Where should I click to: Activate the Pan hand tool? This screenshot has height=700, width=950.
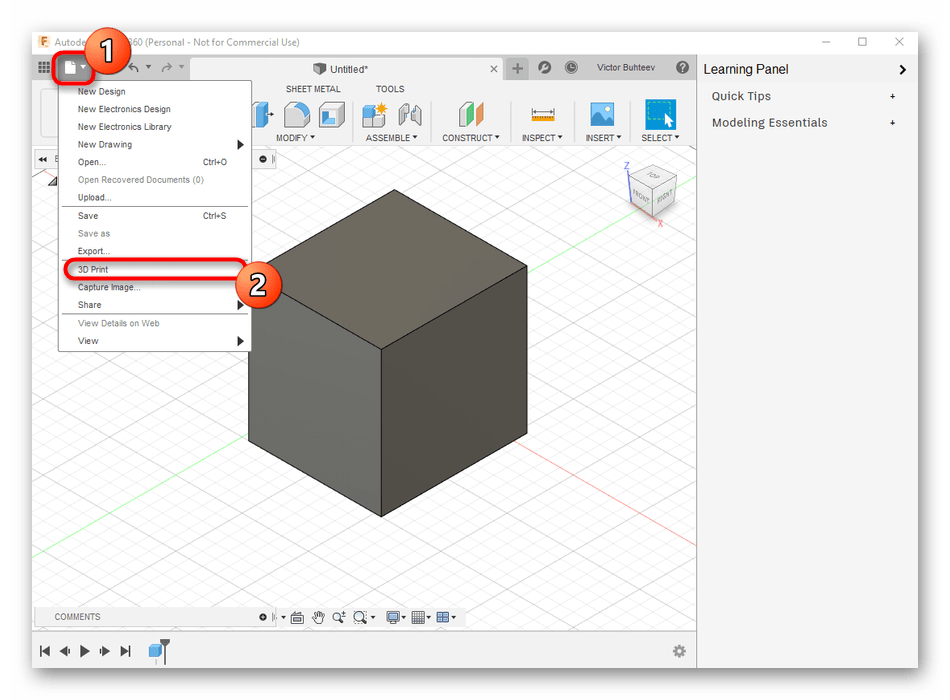tap(318, 618)
